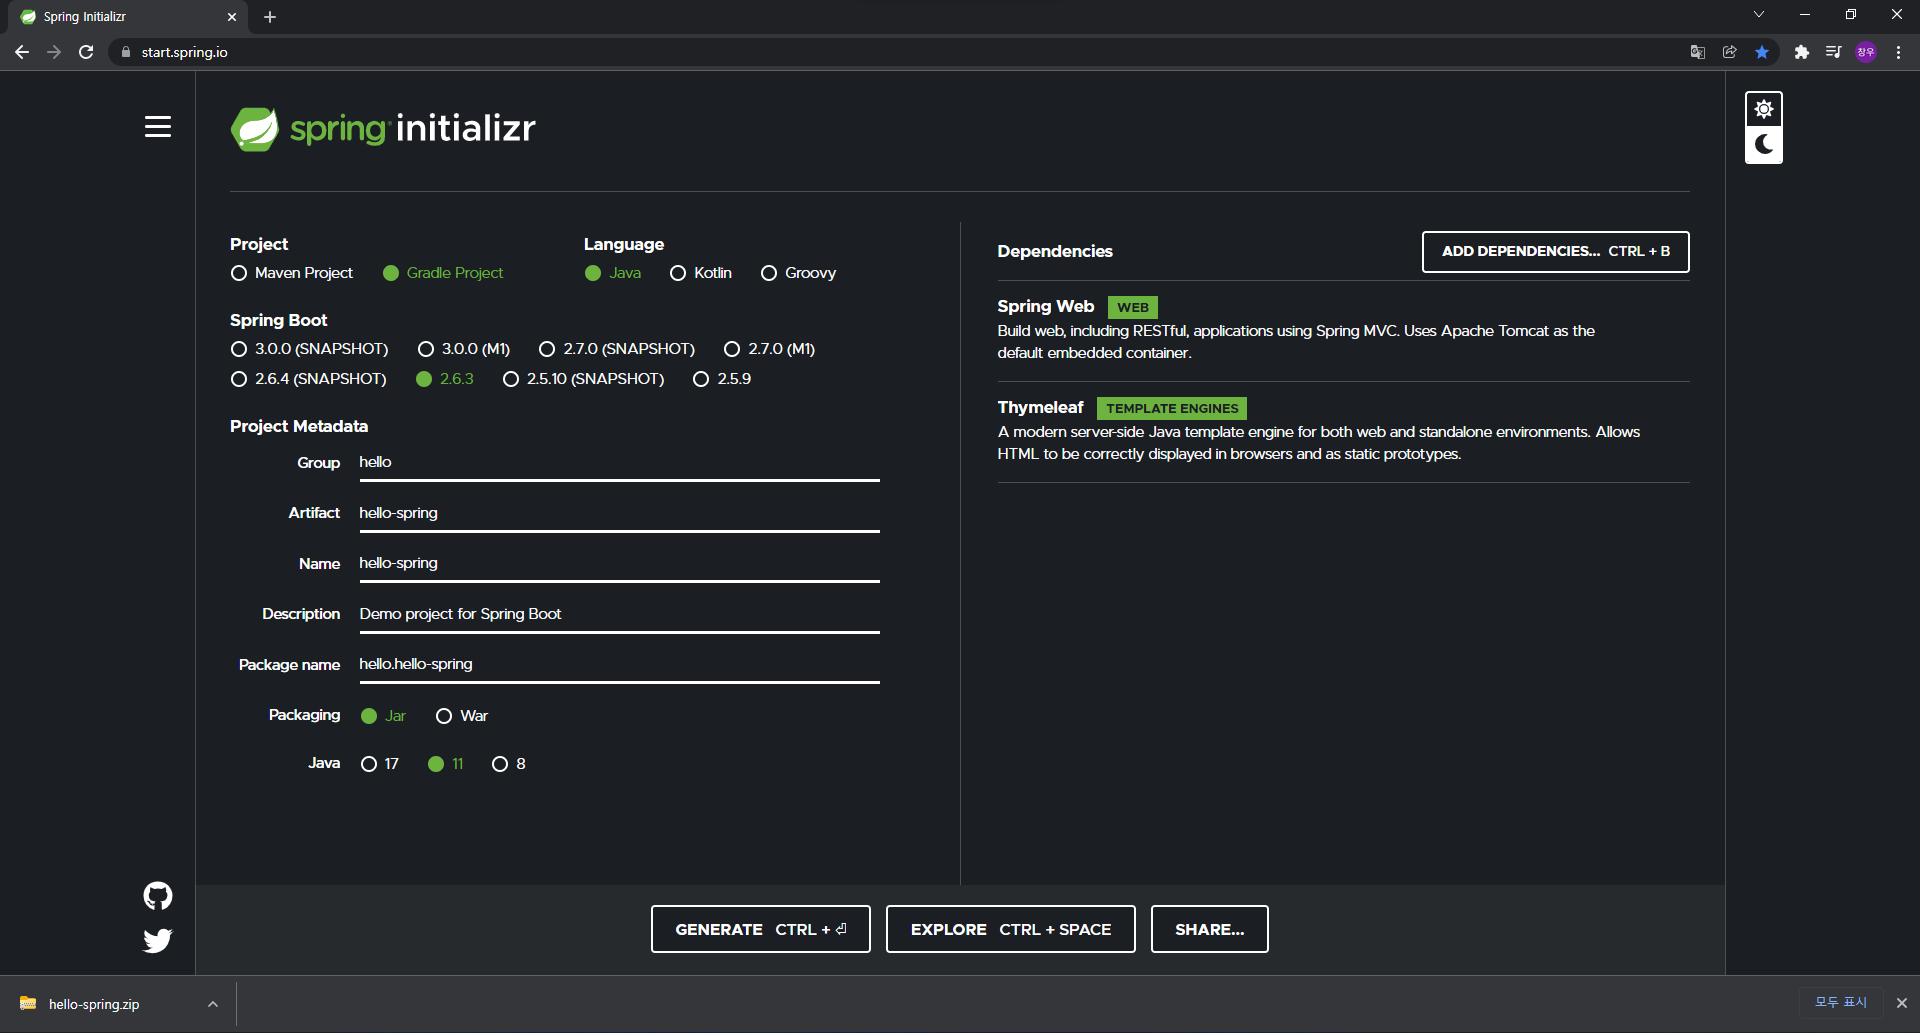Click the Artifact input field
Screen dimensions: 1920x1033
point(619,514)
